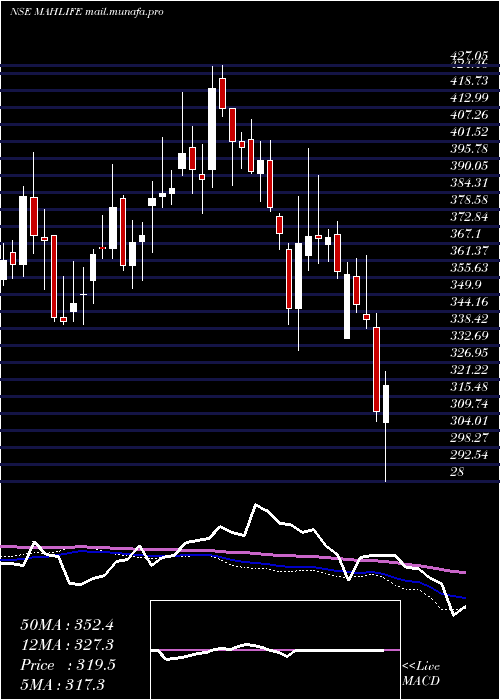This screenshot has height=700, width=500.
Task: Select the 332.69 price level label
Action: pyautogui.click(x=469, y=335)
